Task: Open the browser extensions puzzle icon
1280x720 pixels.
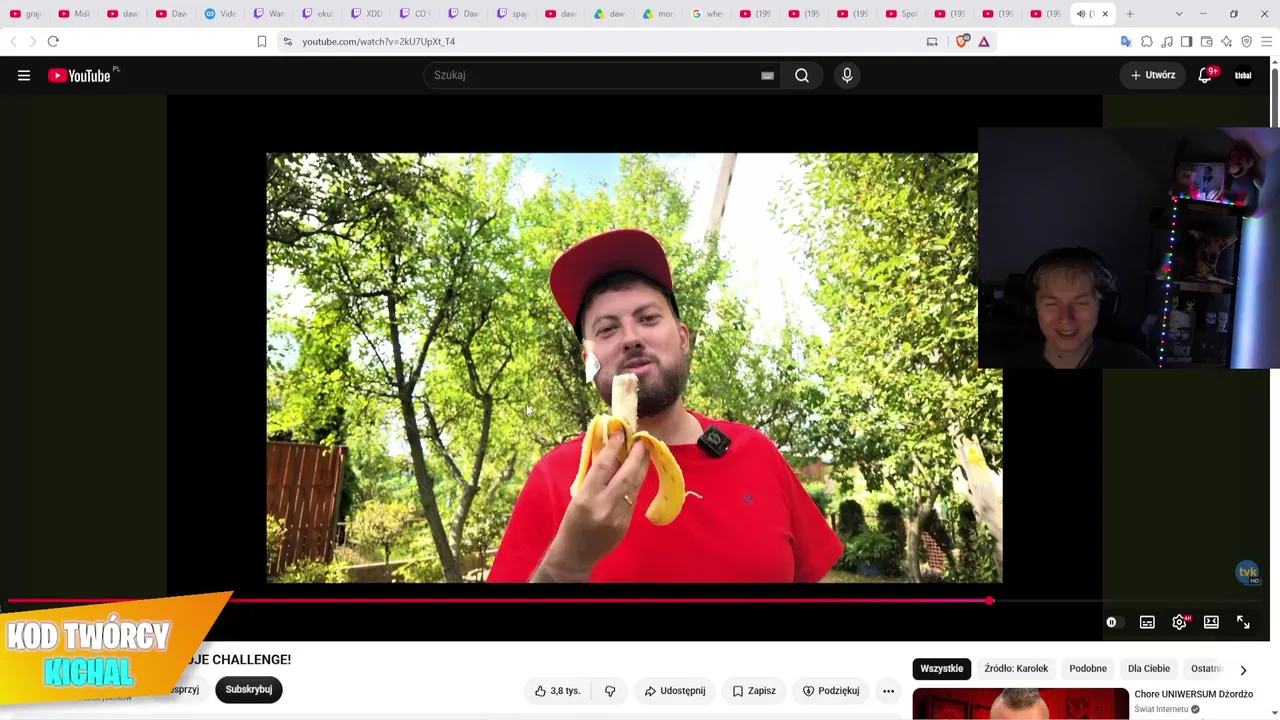Action: coord(1147,41)
